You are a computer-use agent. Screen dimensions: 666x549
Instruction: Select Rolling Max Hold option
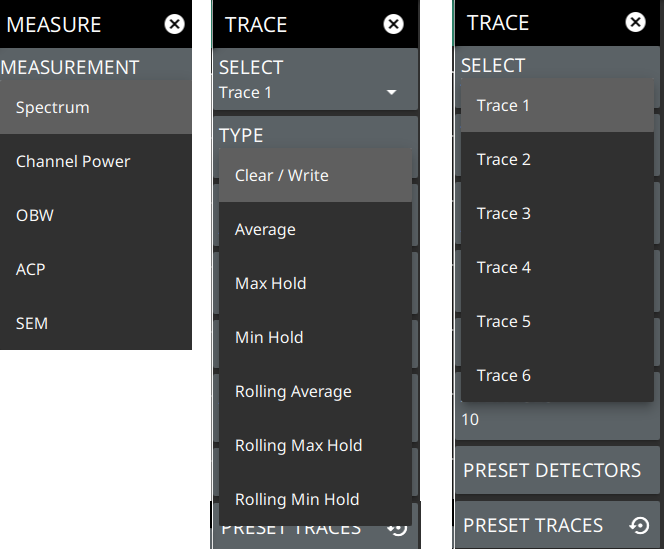315,445
